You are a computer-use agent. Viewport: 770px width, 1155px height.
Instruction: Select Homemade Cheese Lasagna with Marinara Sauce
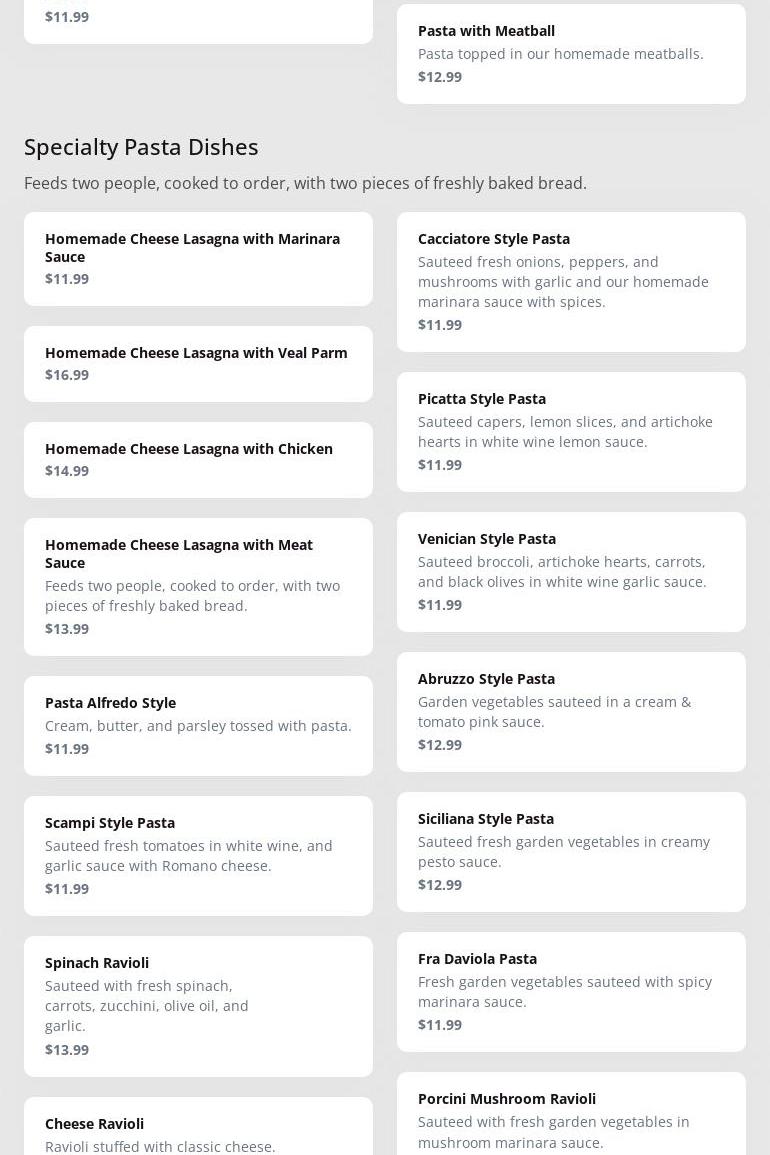click(198, 258)
